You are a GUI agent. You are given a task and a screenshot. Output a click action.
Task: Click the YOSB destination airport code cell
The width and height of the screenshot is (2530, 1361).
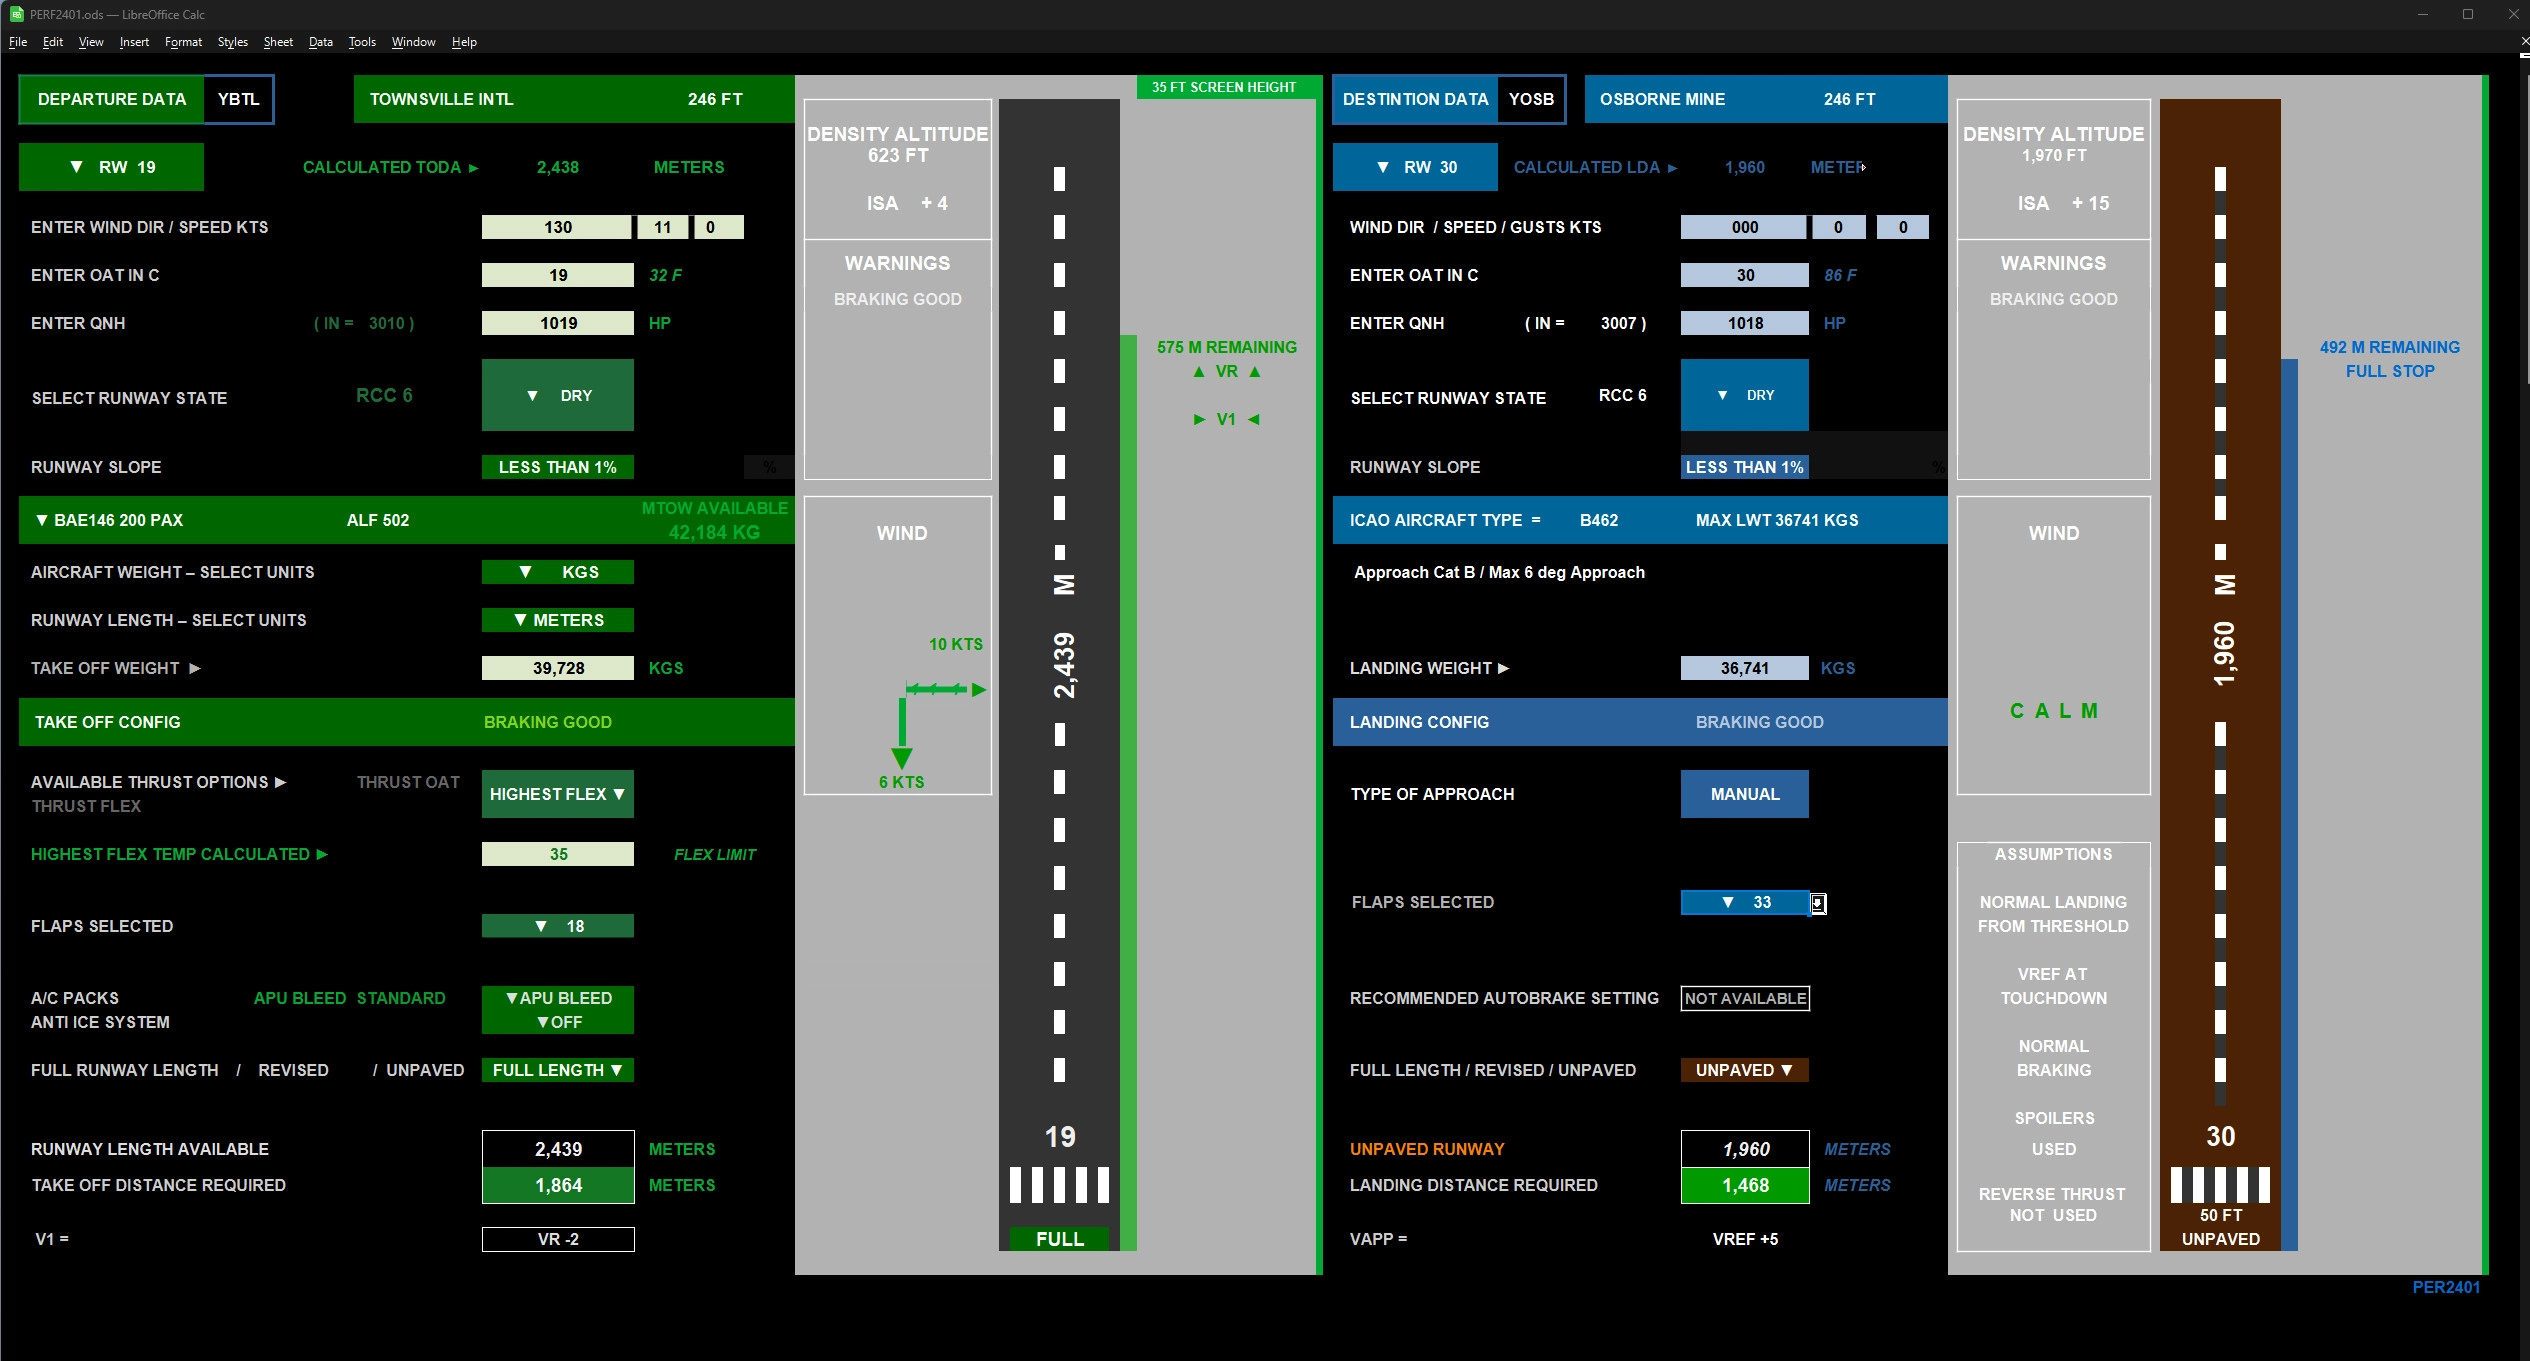(1531, 99)
